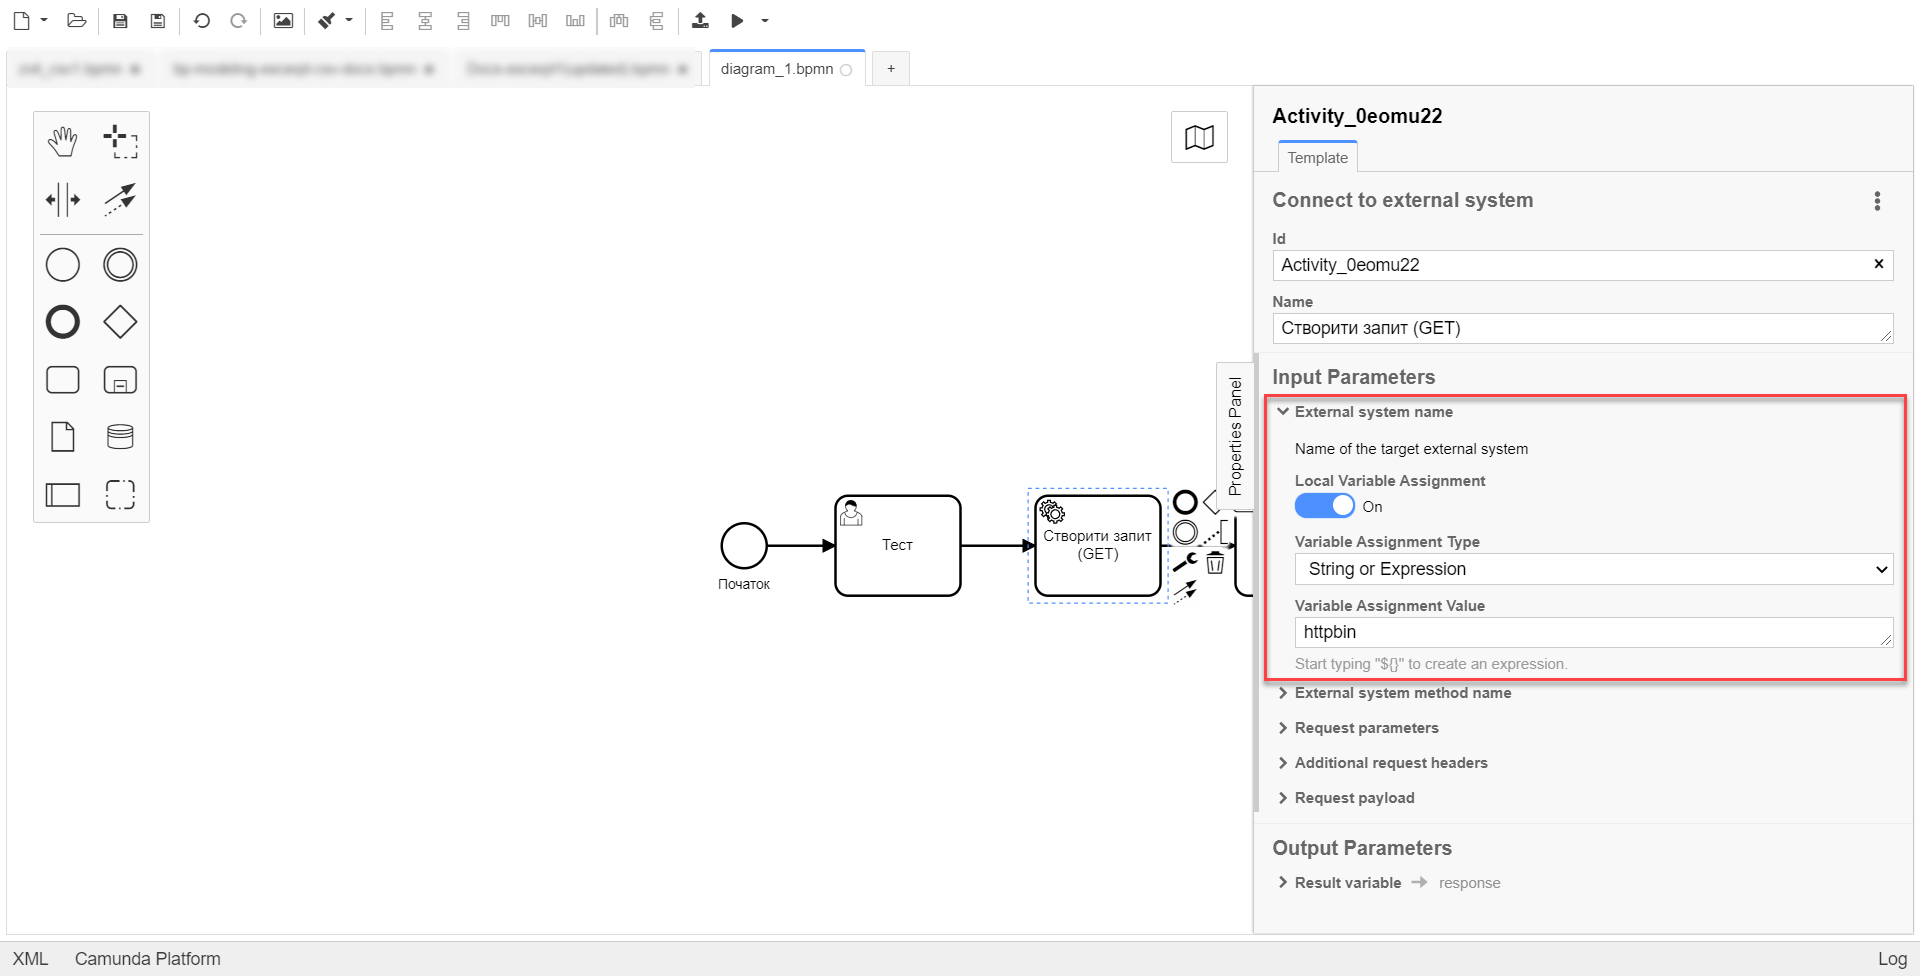Append end event via context pad
1920x976 pixels.
click(1185, 502)
